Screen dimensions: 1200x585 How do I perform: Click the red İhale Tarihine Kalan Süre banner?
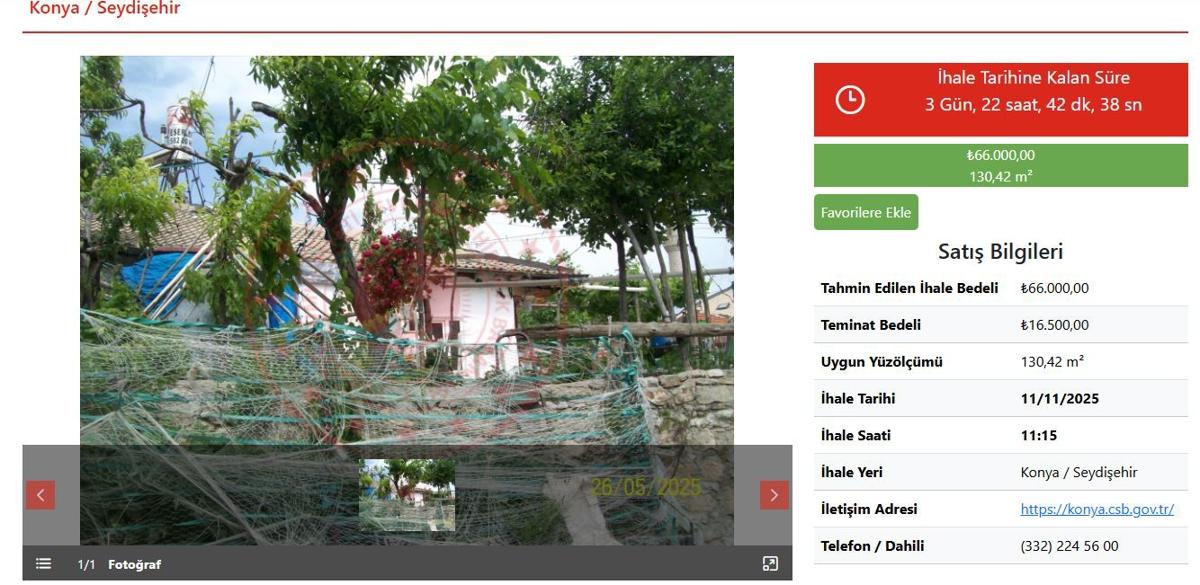click(x=1001, y=100)
